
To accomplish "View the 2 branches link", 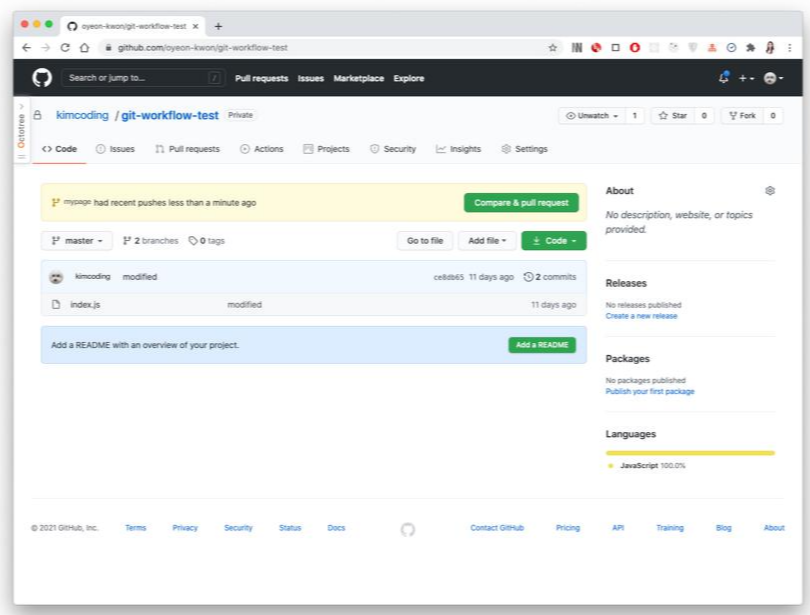I will (150, 241).
